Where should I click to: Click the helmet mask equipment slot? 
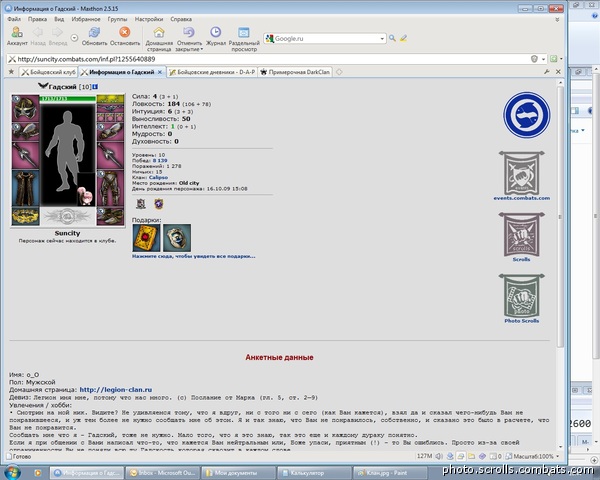[x=25, y=109]
